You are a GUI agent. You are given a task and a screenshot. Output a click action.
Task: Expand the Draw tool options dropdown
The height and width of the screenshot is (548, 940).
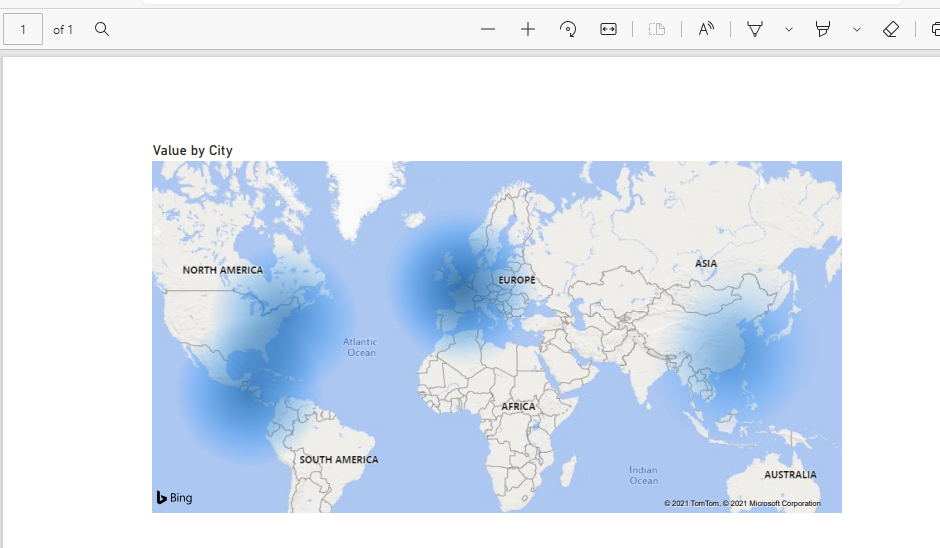pyautogui.click(x=789, y=29)
